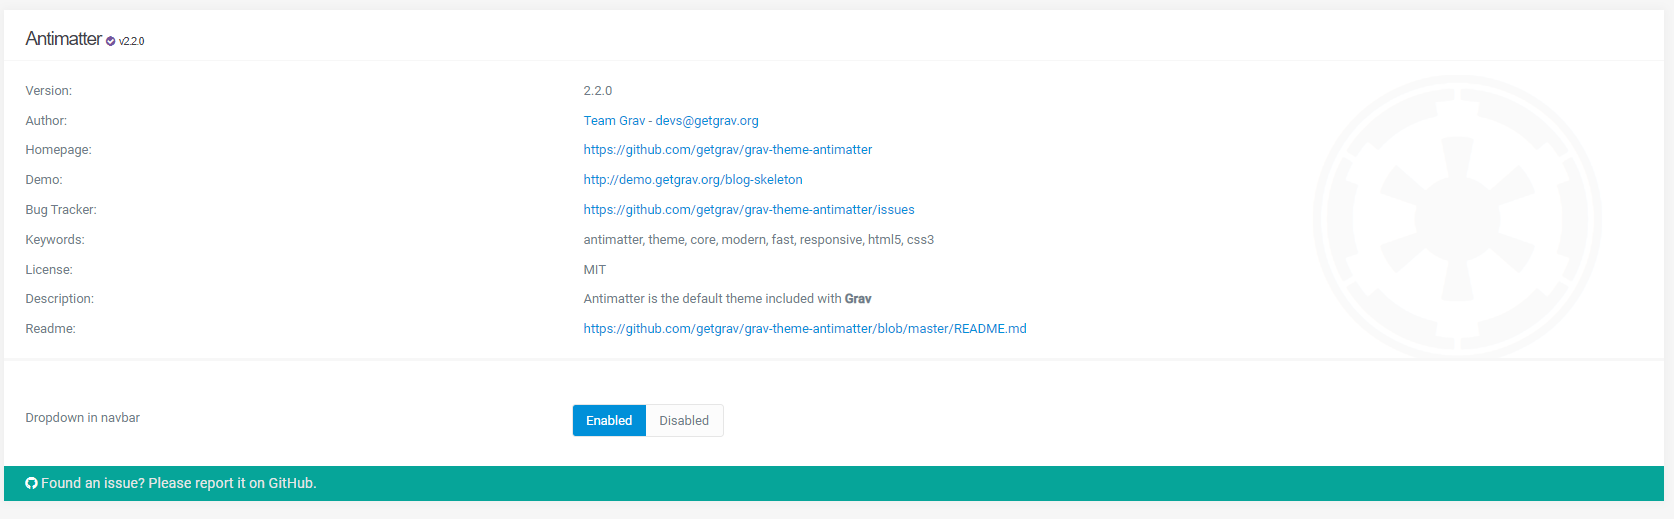Click the GitHub icon in the teal footer
The height and width of the screenshot is (519, 1674).
click(32, 483)
